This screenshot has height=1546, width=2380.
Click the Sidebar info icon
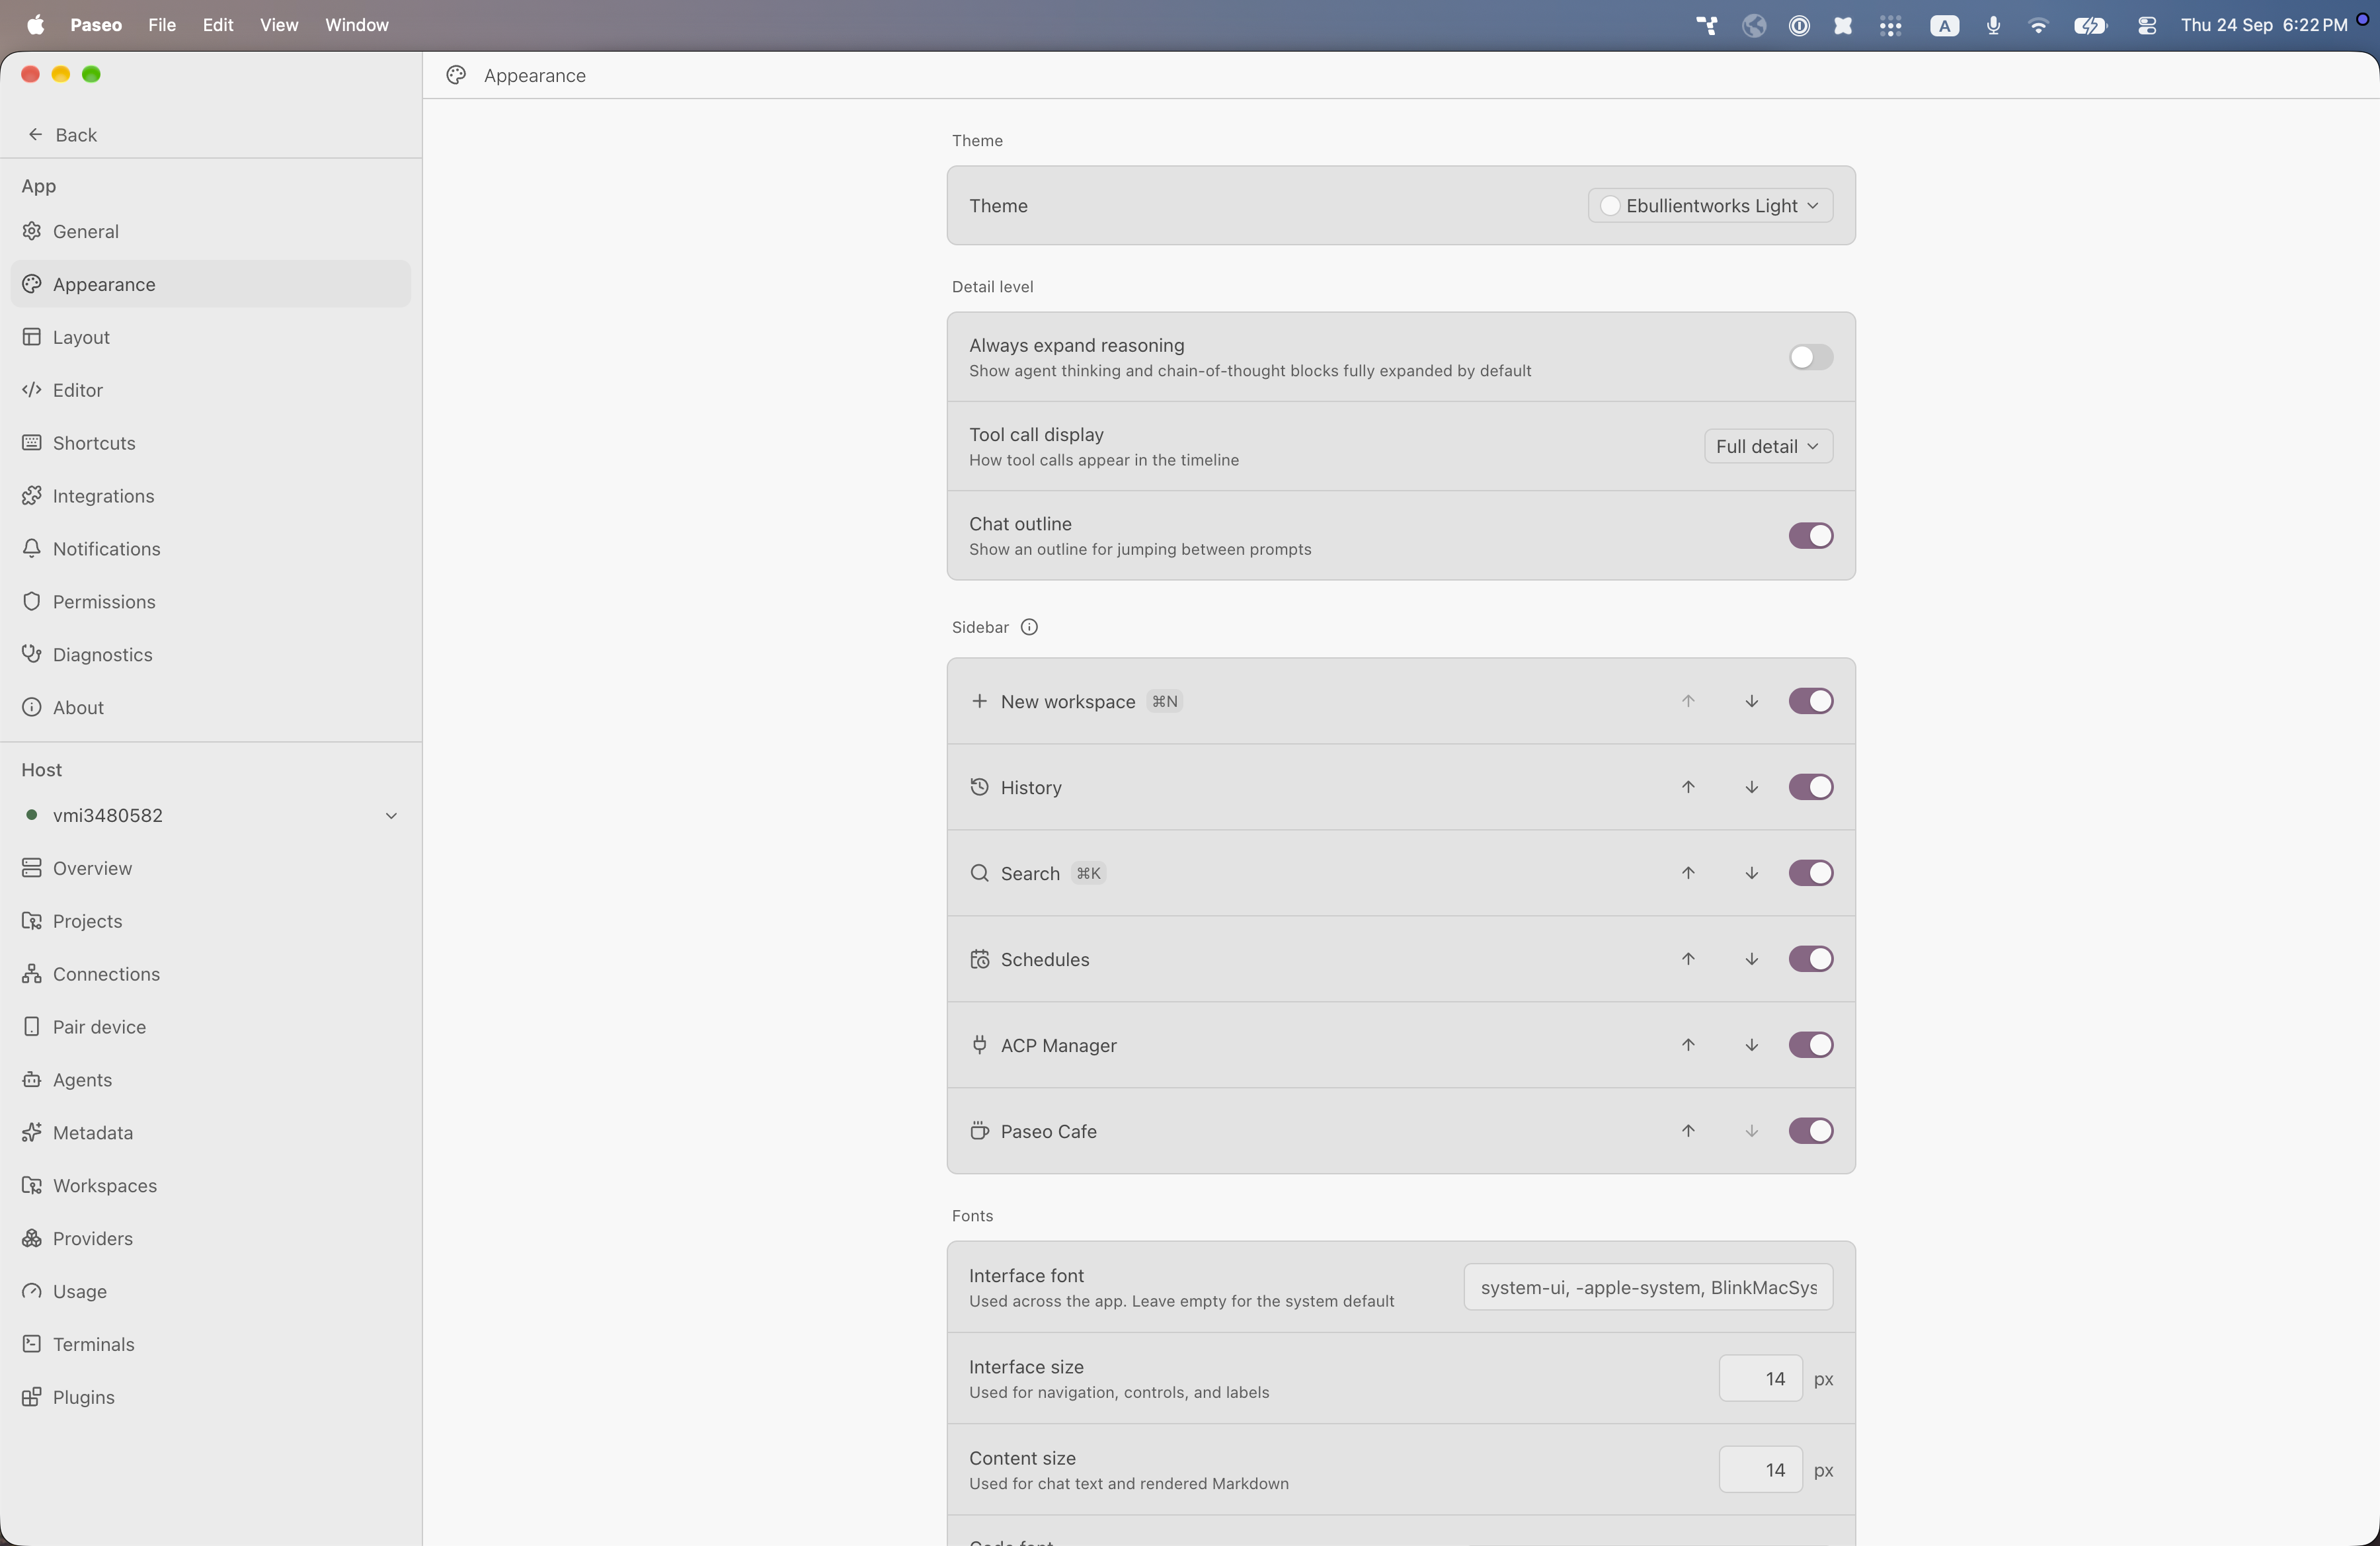coord(1029,627)
